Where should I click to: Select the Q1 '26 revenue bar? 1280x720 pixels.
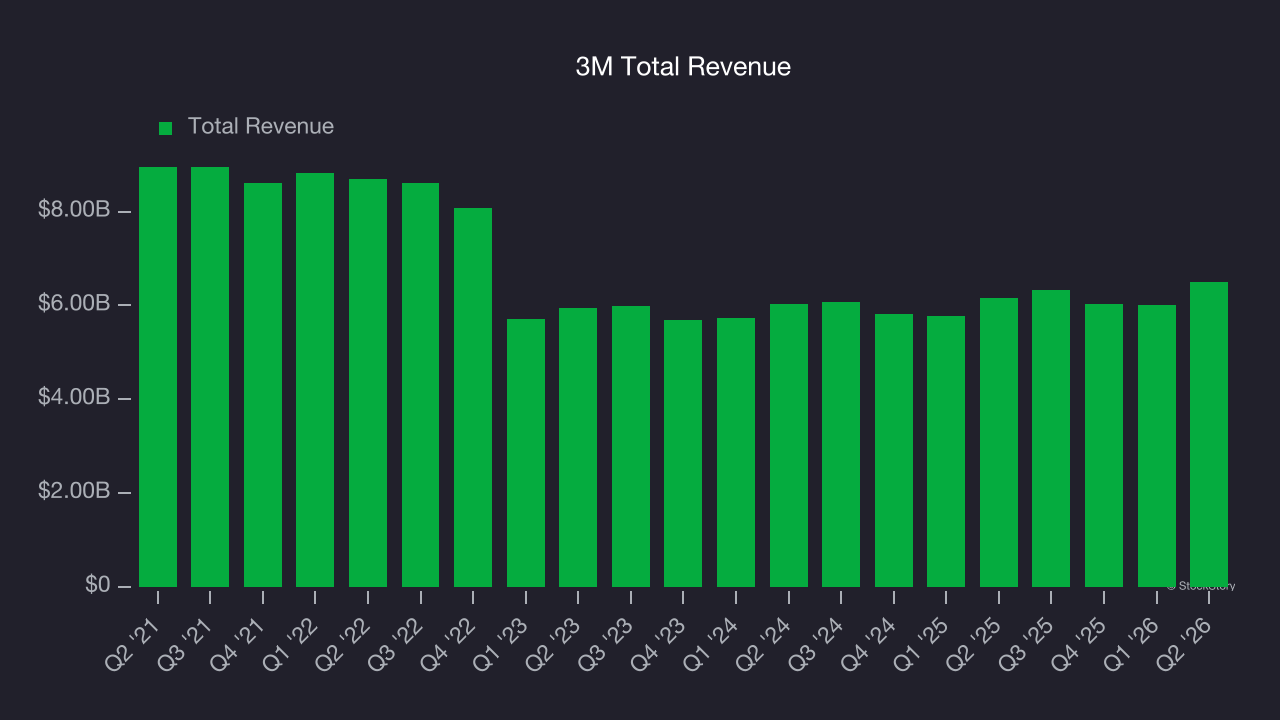1157,446
